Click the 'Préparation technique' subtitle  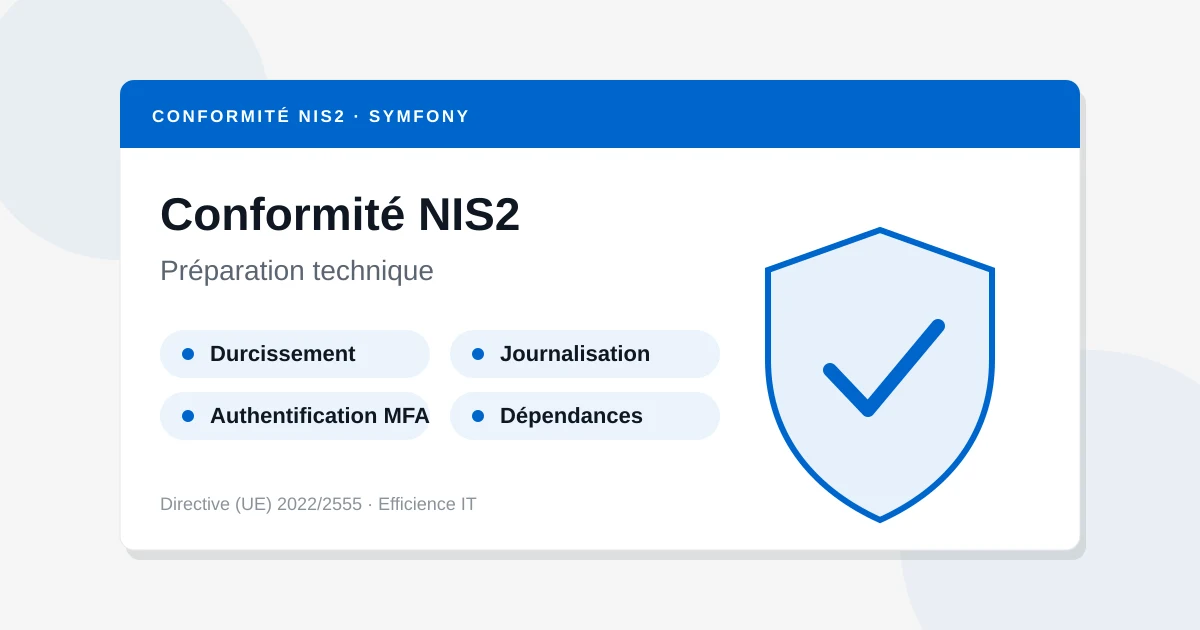point(297,271)
